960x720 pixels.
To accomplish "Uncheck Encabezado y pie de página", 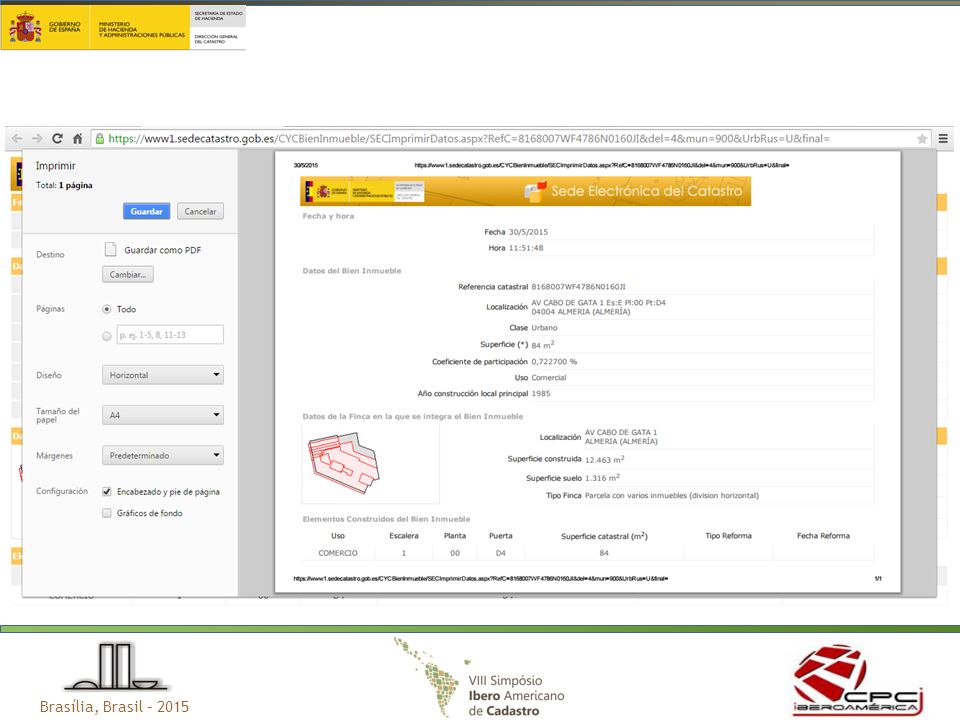I will 107,492.
